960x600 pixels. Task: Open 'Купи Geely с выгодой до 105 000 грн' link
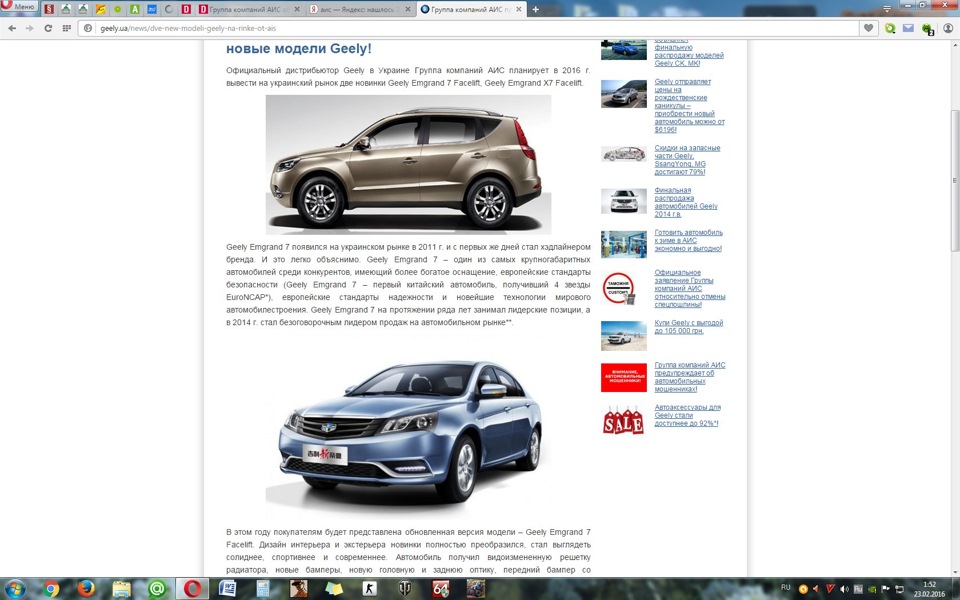pos(689,326)
